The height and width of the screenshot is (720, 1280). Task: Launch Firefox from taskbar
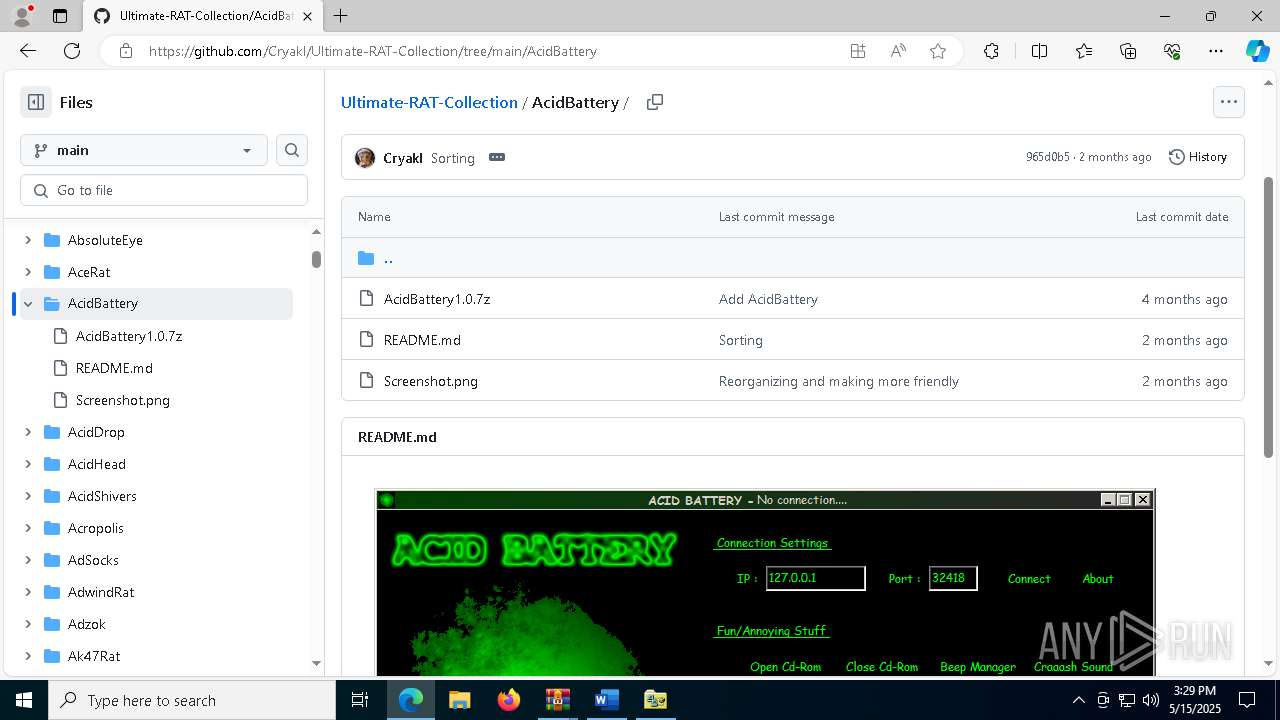pyautogui.click(x=508, y=700)
